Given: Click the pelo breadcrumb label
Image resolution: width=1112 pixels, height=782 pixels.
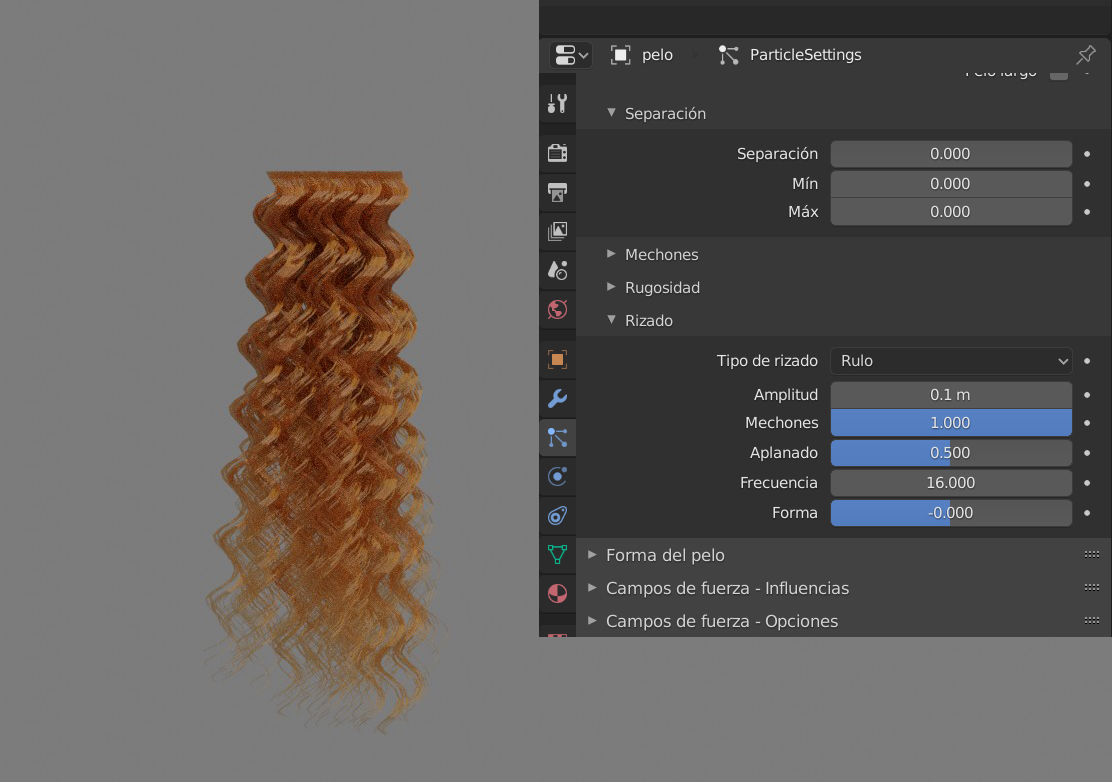Looking at the screenshot, I should coord(657,55).
